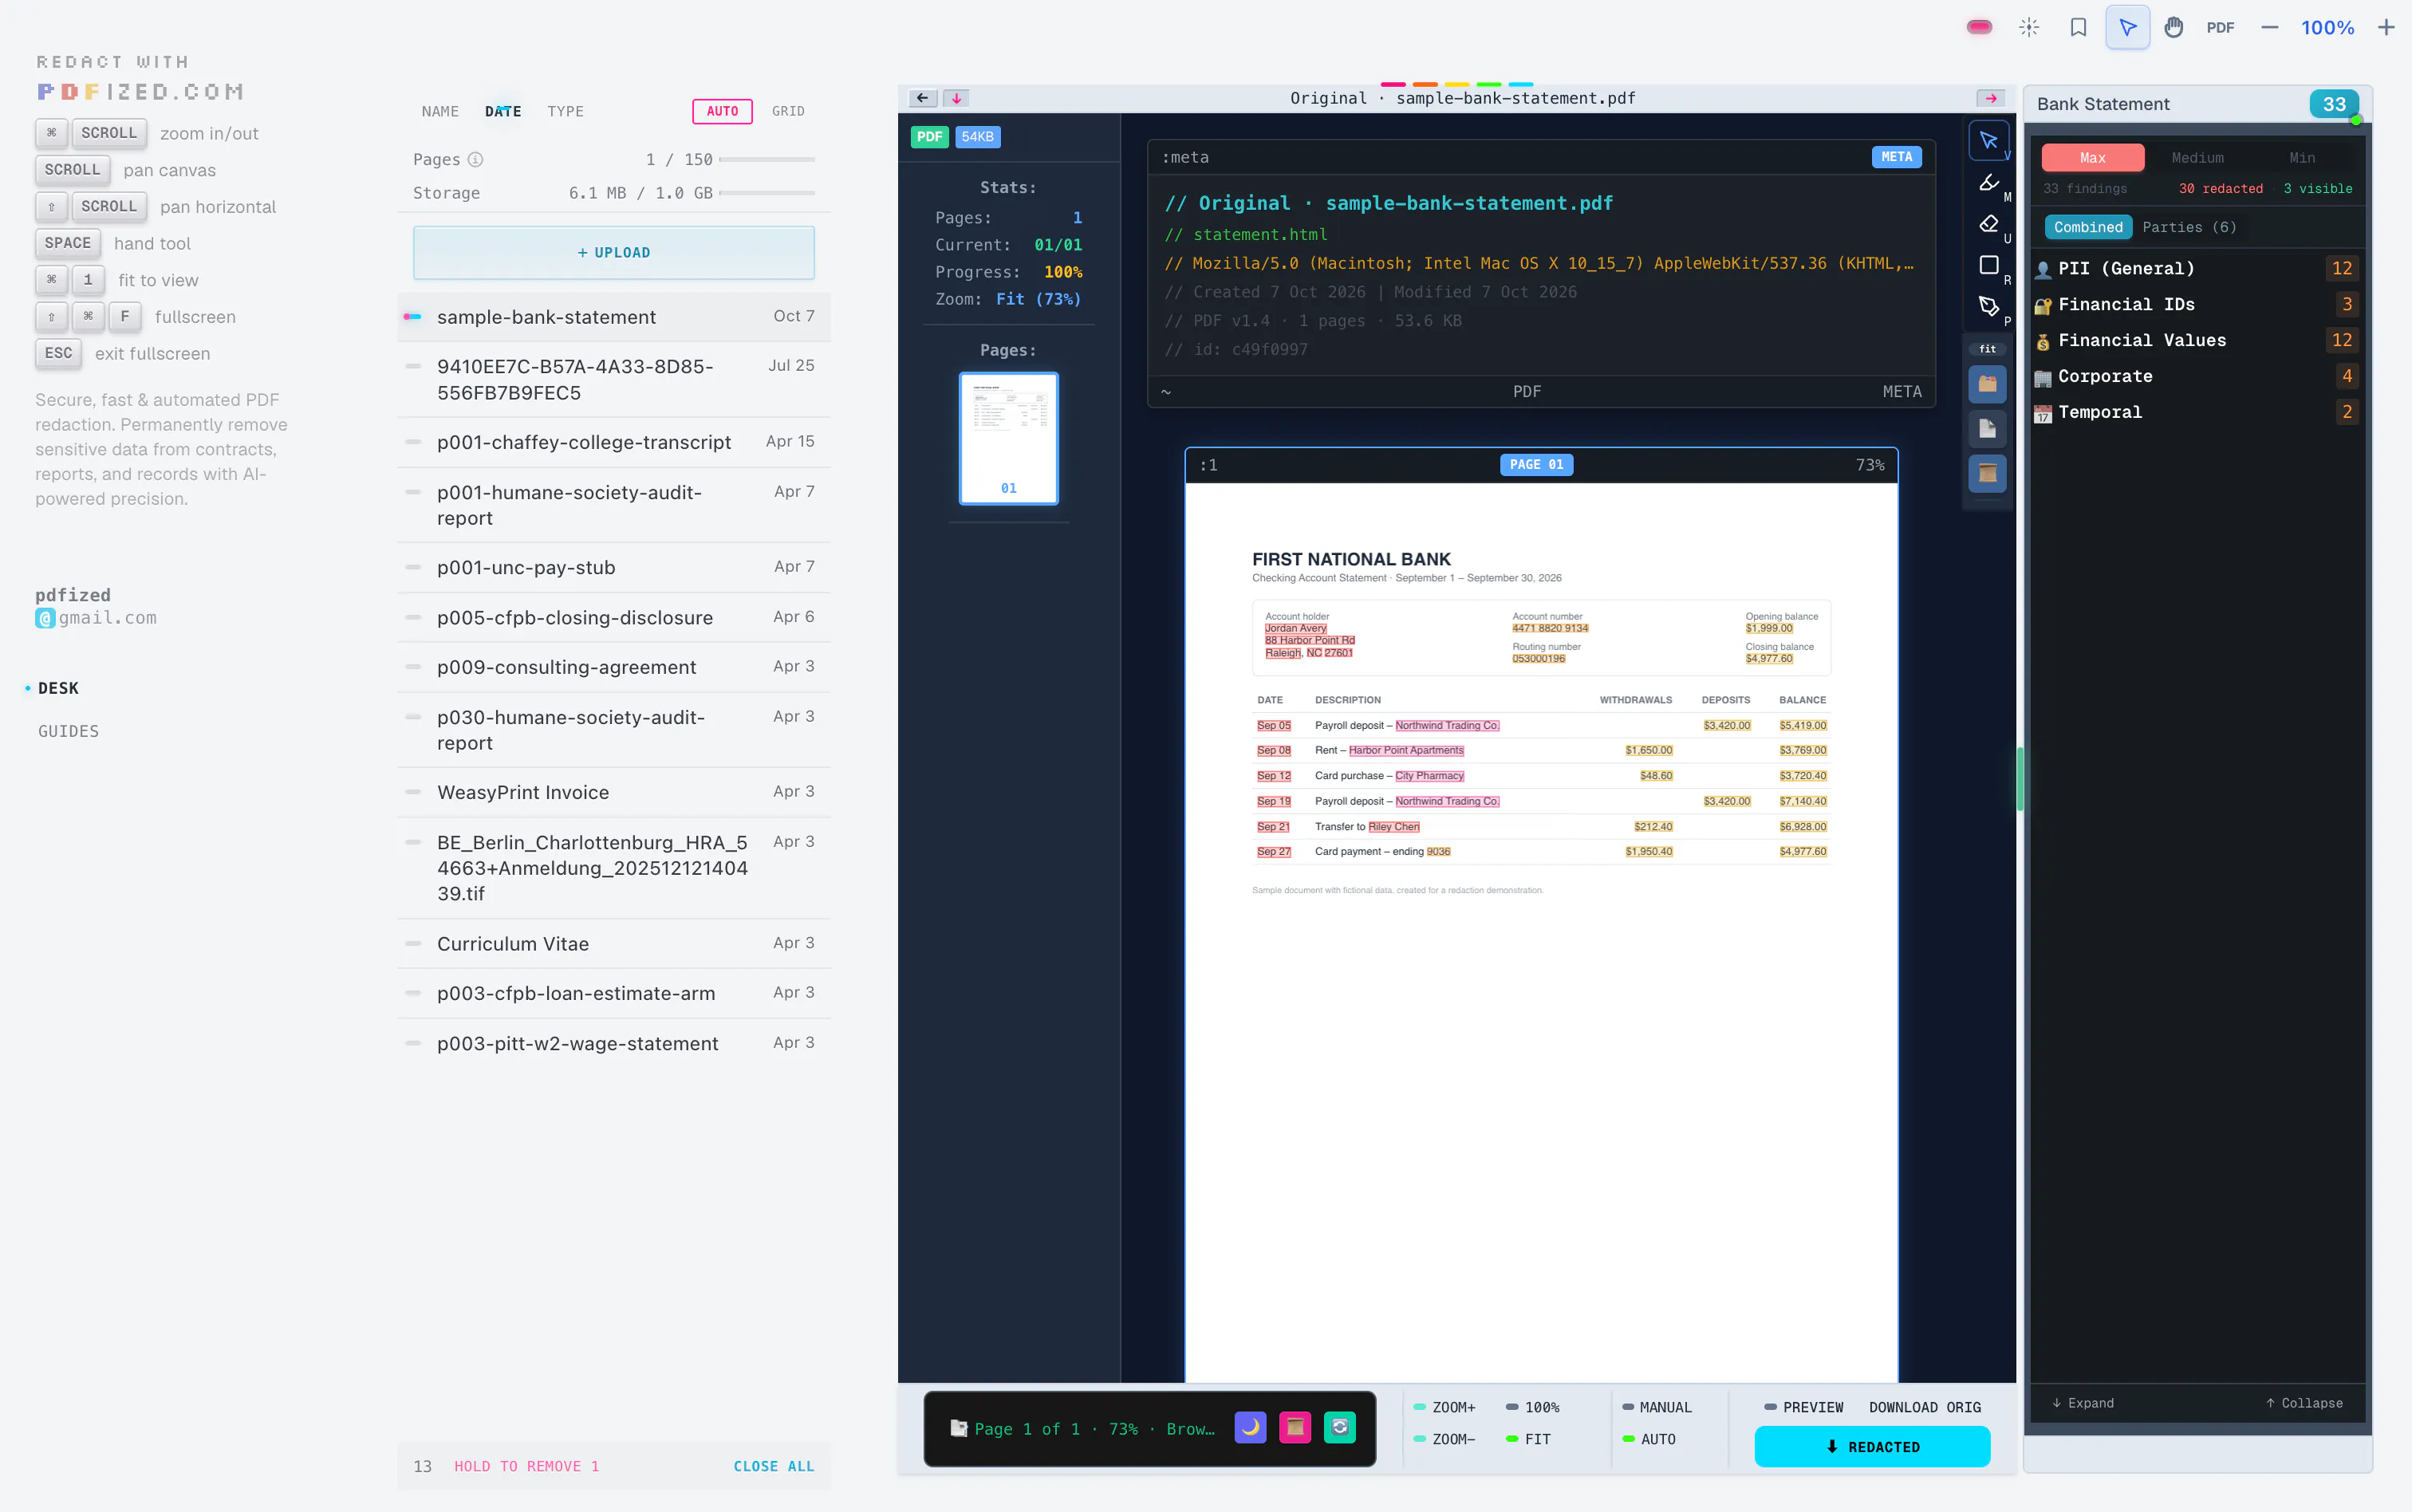This screenshot has width=2412, height=1512.
Task: Sort file list by NAME
Action: pyautogui.click(x=440, y=111)
